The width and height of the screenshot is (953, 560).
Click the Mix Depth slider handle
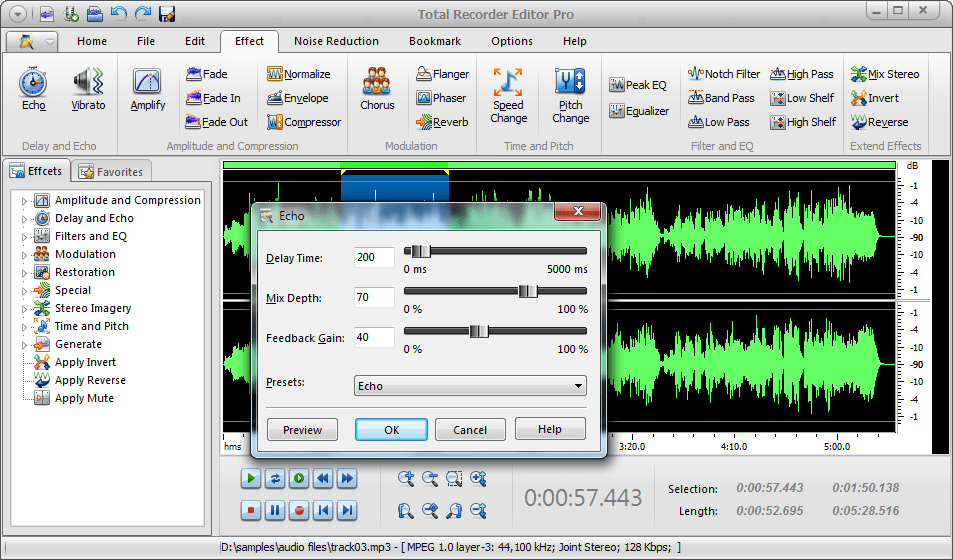528,291
